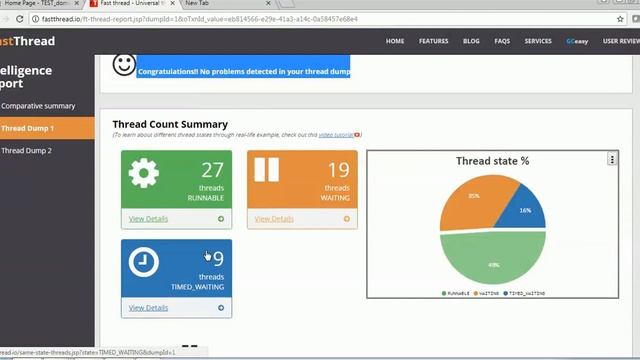Click the address bar URL field
This screenshot has width=640, height=360.
(327, 19)
